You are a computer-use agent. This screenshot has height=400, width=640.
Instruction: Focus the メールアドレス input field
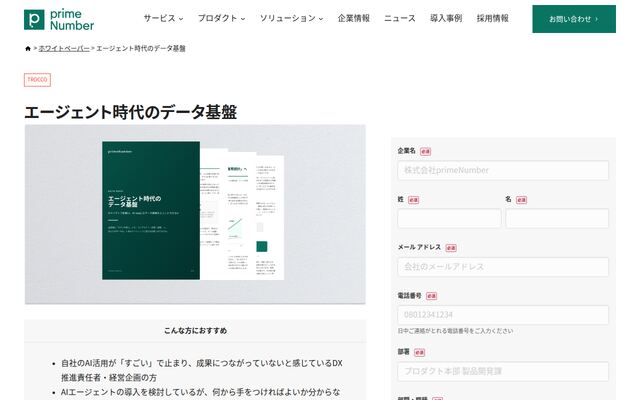pos(503,267)
